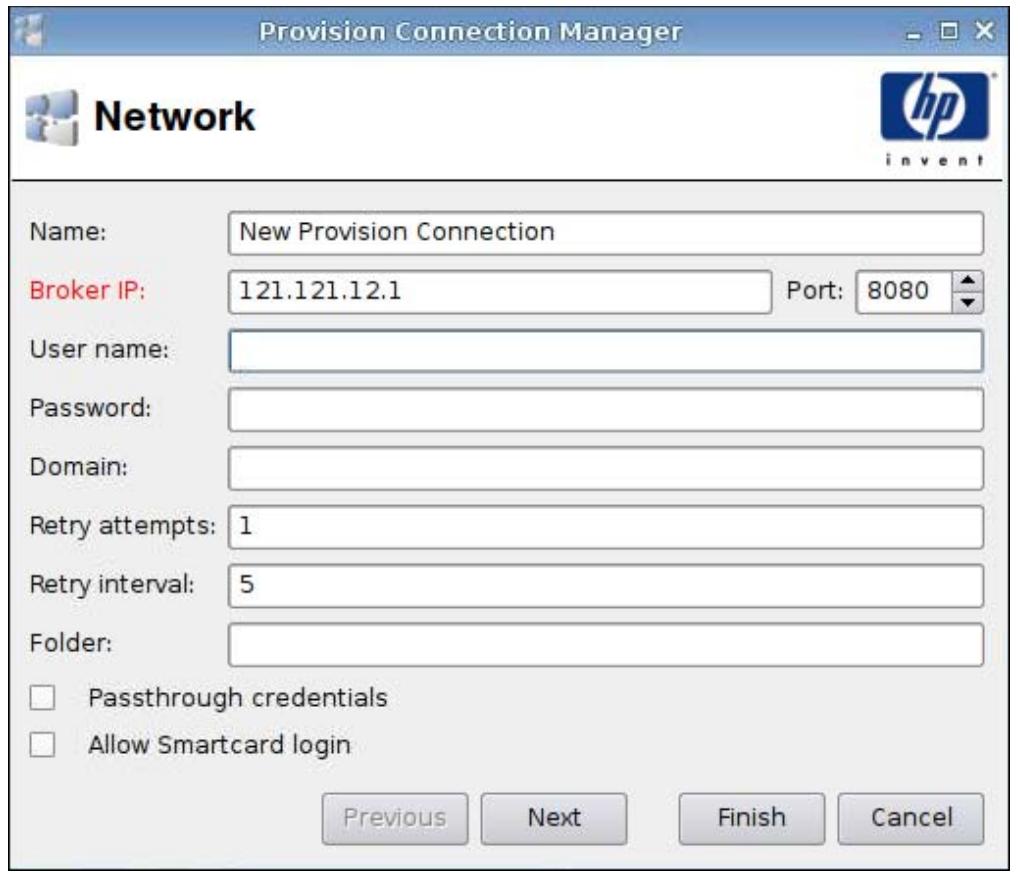The width and height of the screenshot is (1018, 873).
Task: Cancel the provision connection wizard
Action: [911, 818]
